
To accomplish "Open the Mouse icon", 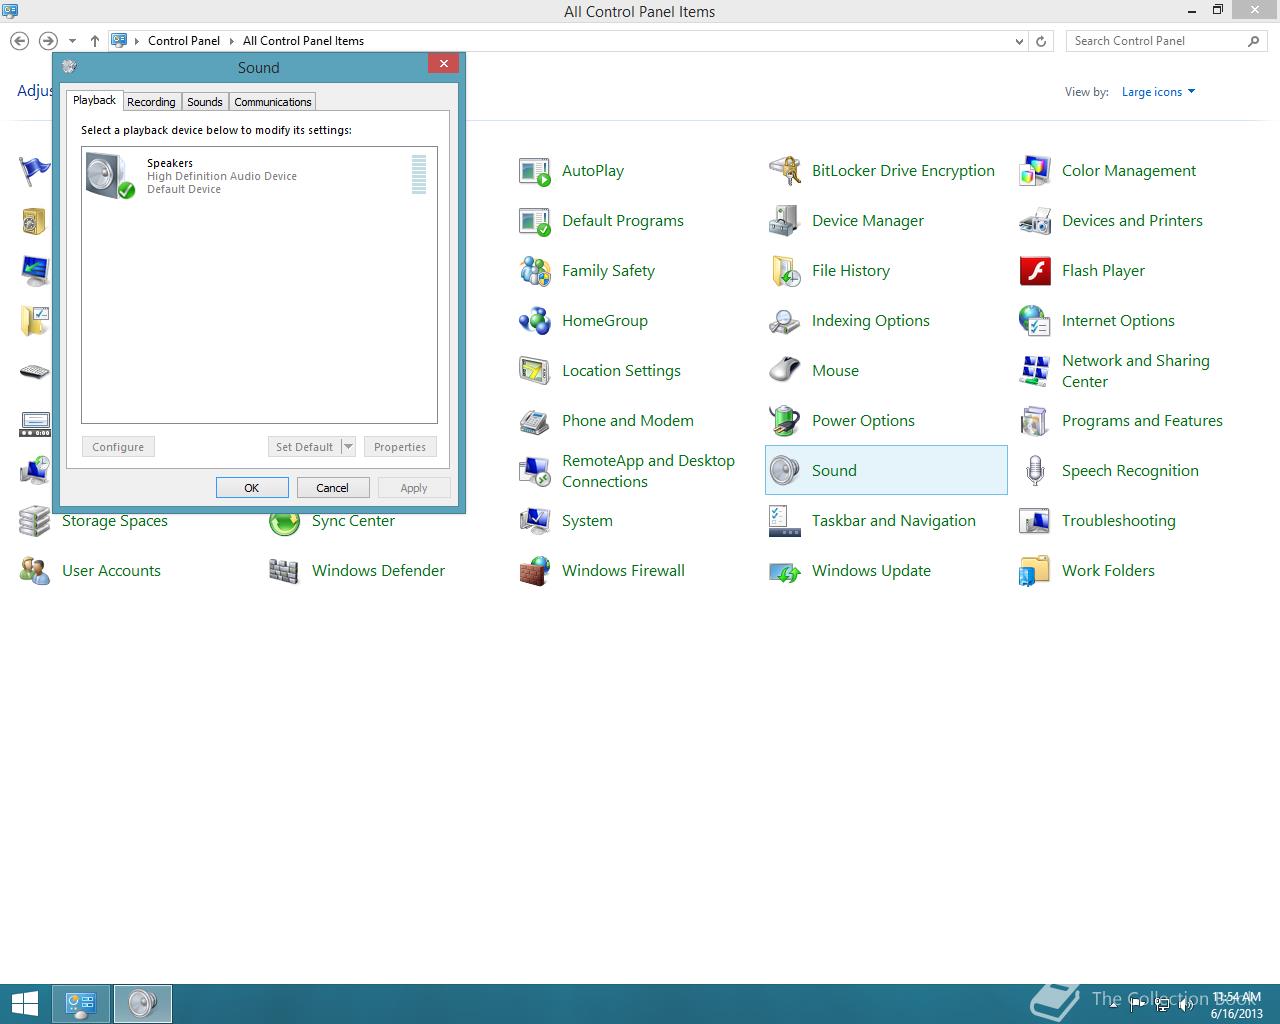I will tap(785, 371).
